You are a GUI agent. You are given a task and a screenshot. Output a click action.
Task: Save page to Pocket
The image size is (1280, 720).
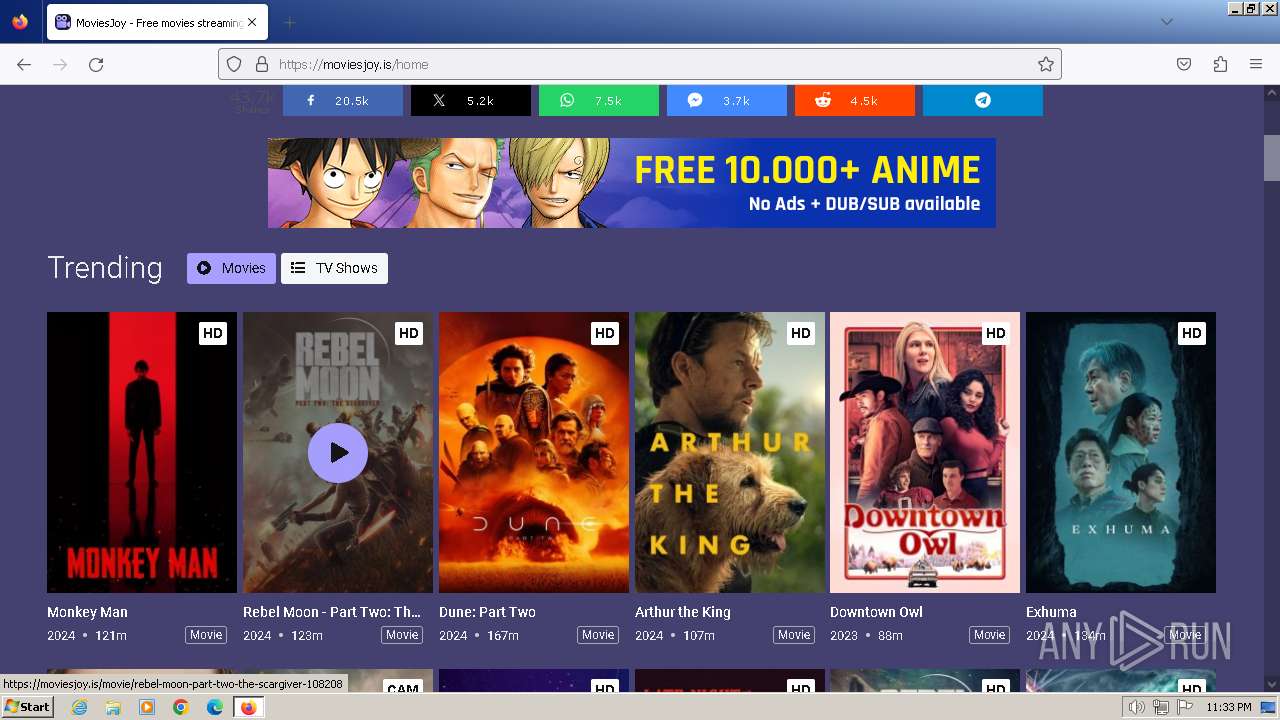point(1184,64)
